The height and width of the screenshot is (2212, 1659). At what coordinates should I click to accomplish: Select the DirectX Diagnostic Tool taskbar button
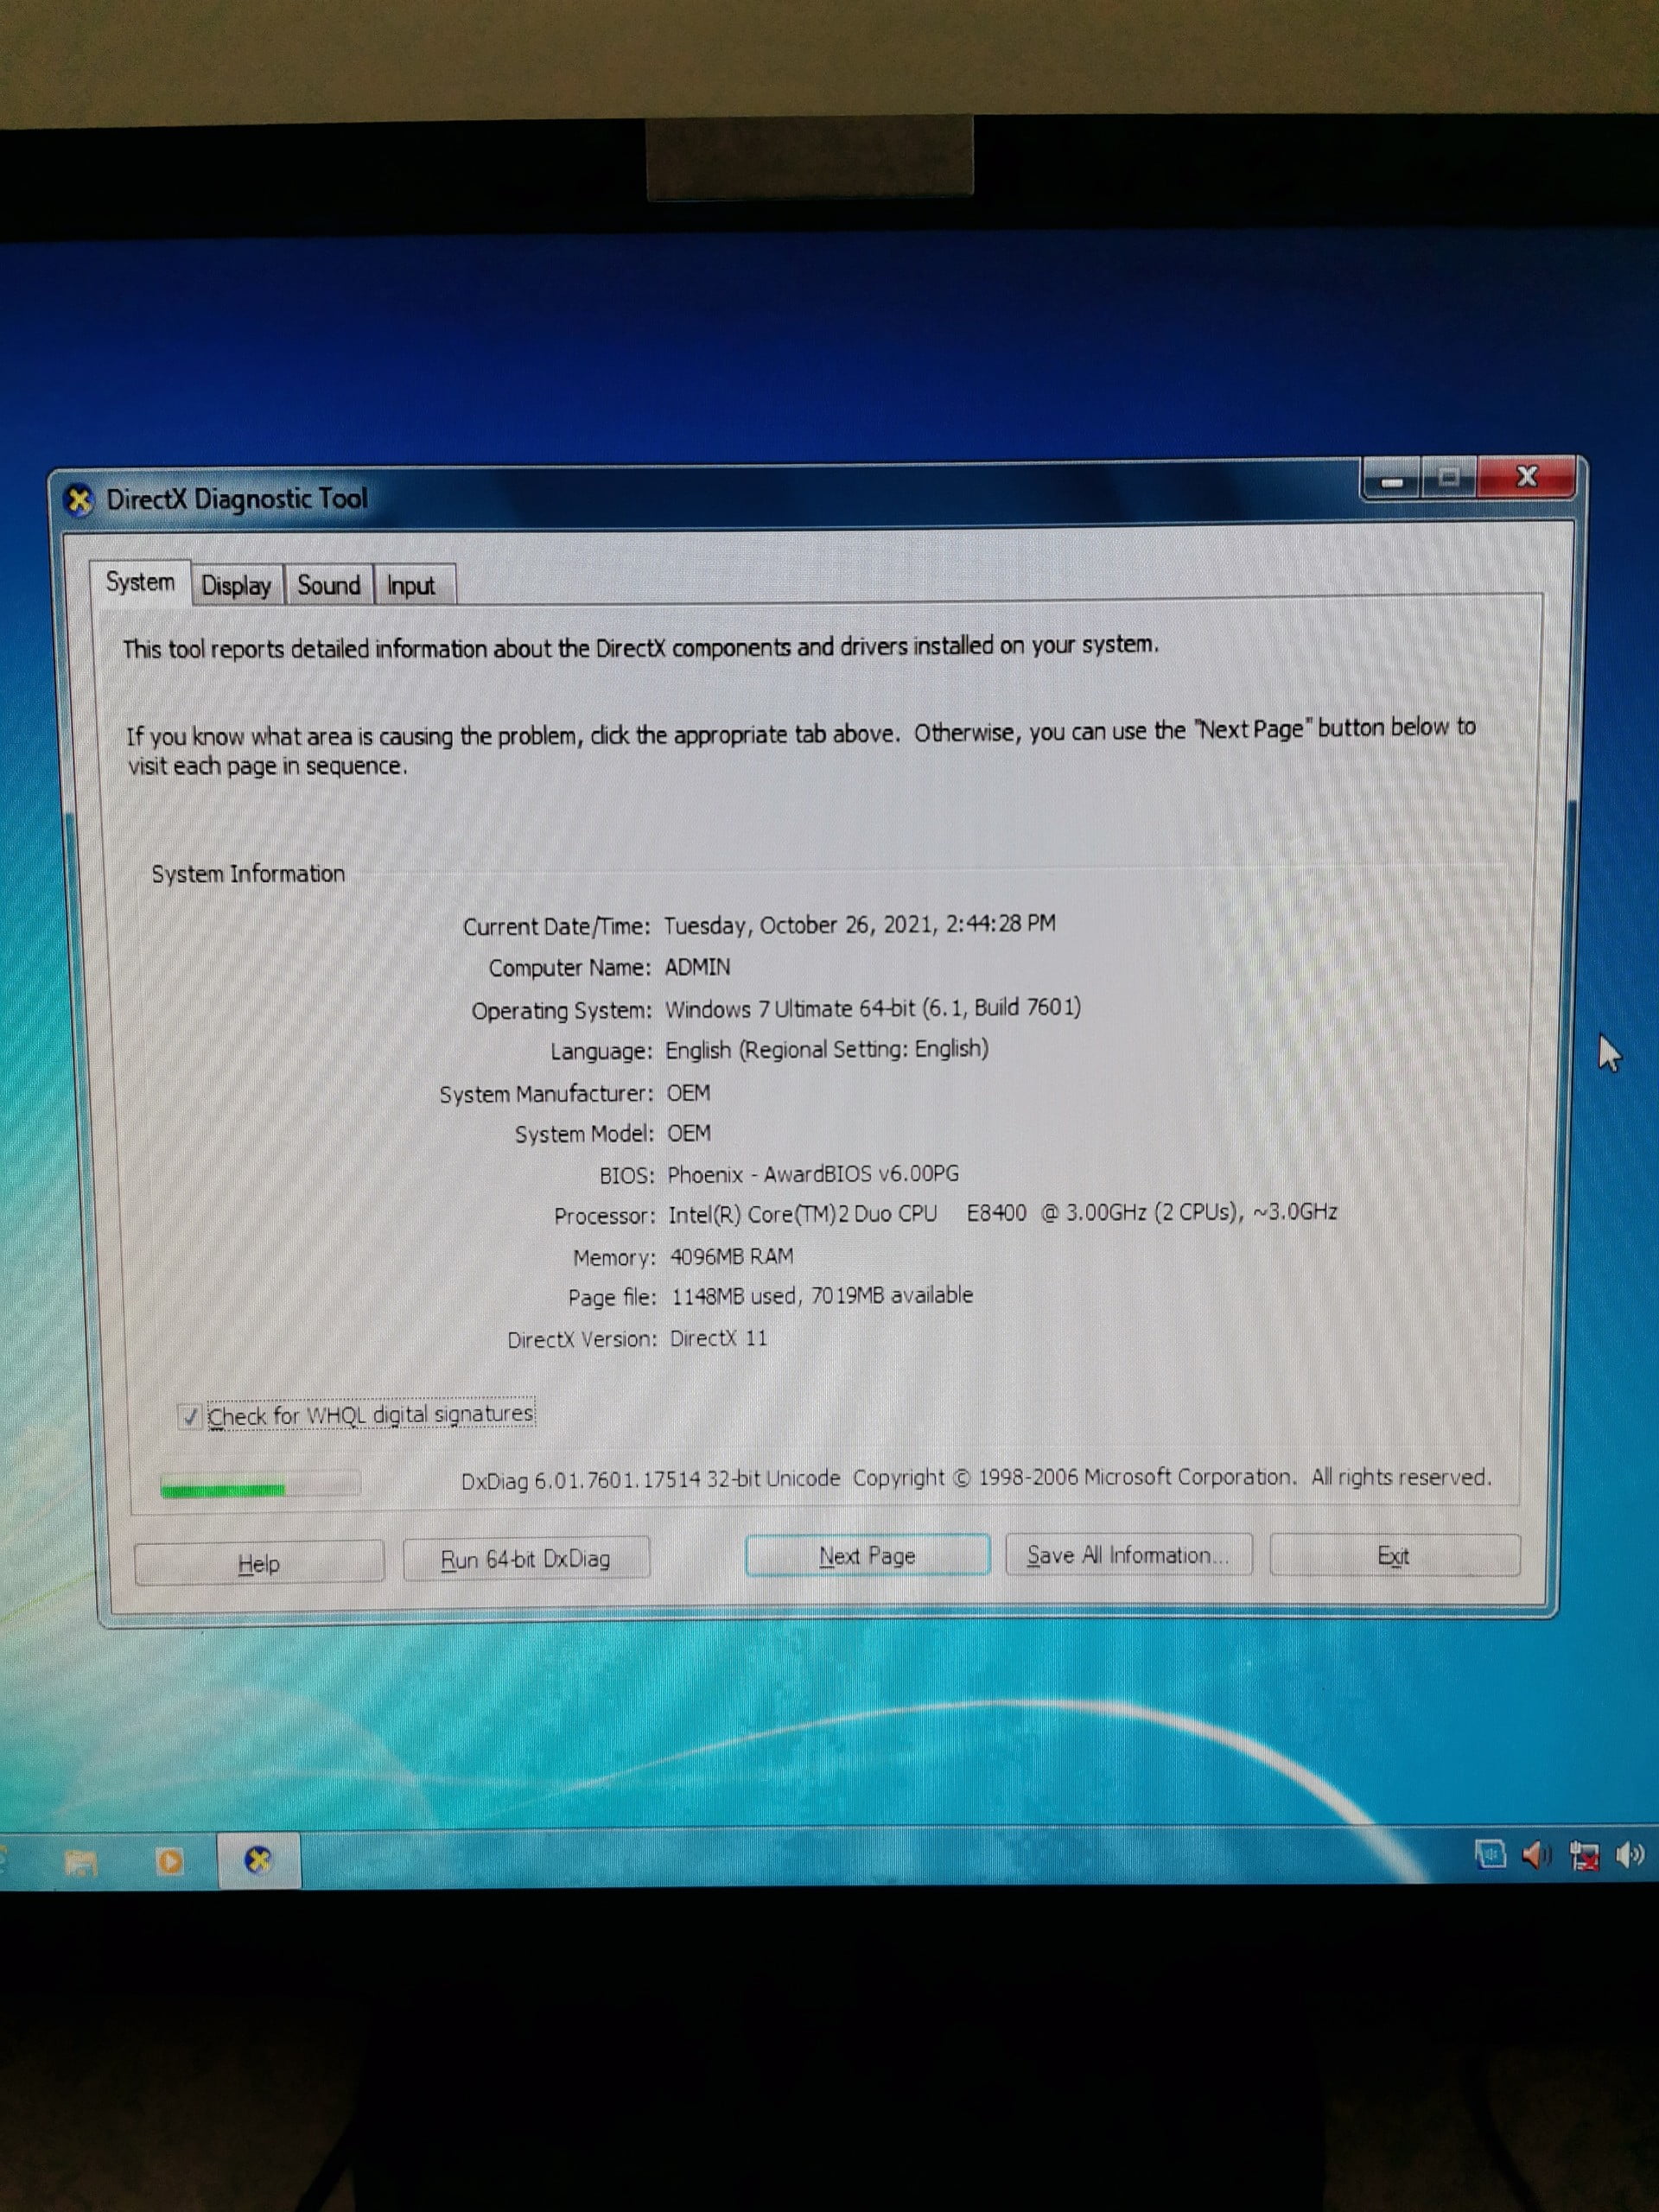coord(259,1860)
